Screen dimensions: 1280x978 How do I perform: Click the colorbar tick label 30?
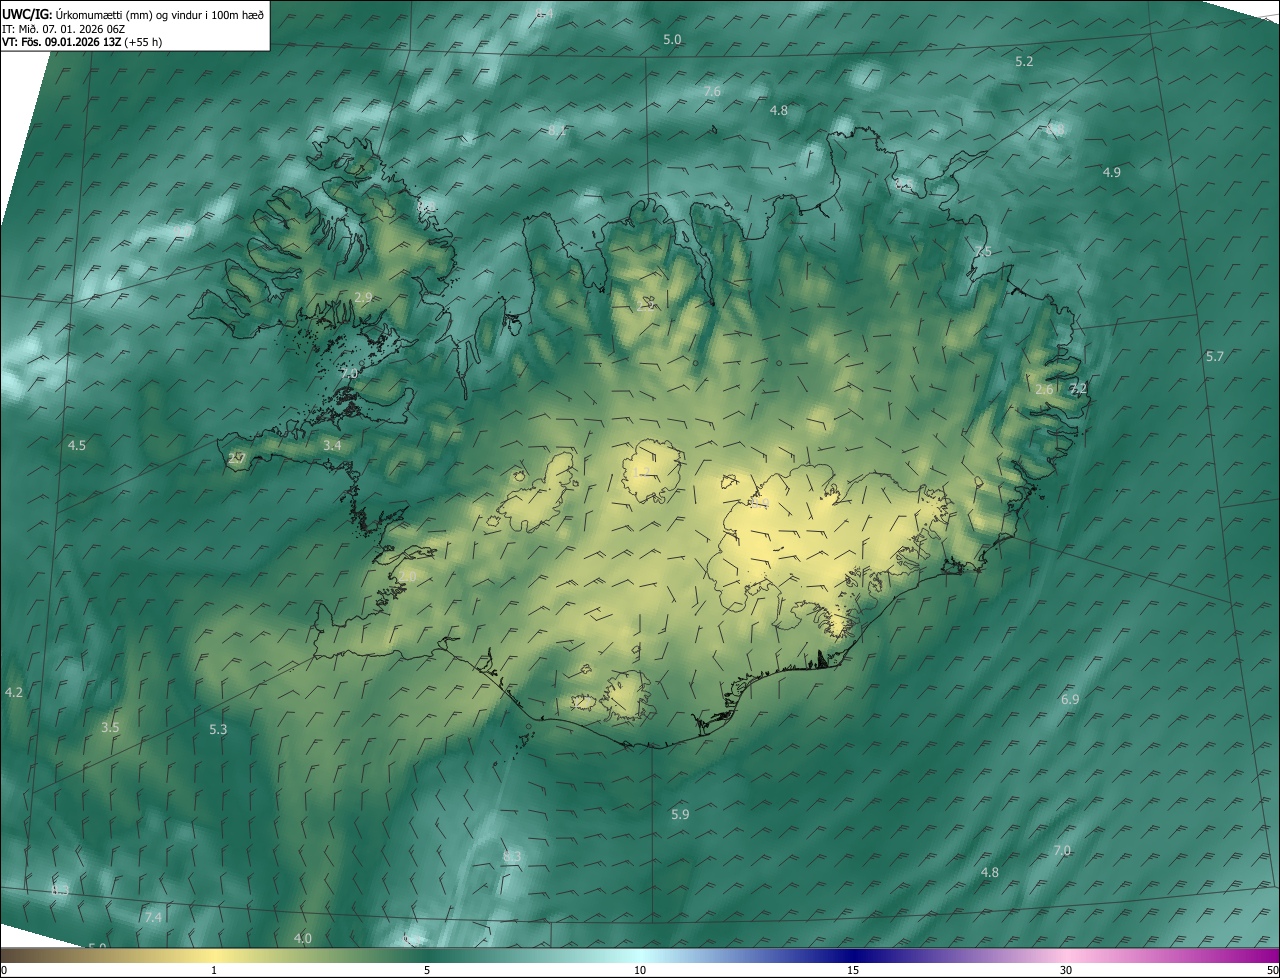pyautogui.click(x=1066, y=971)
